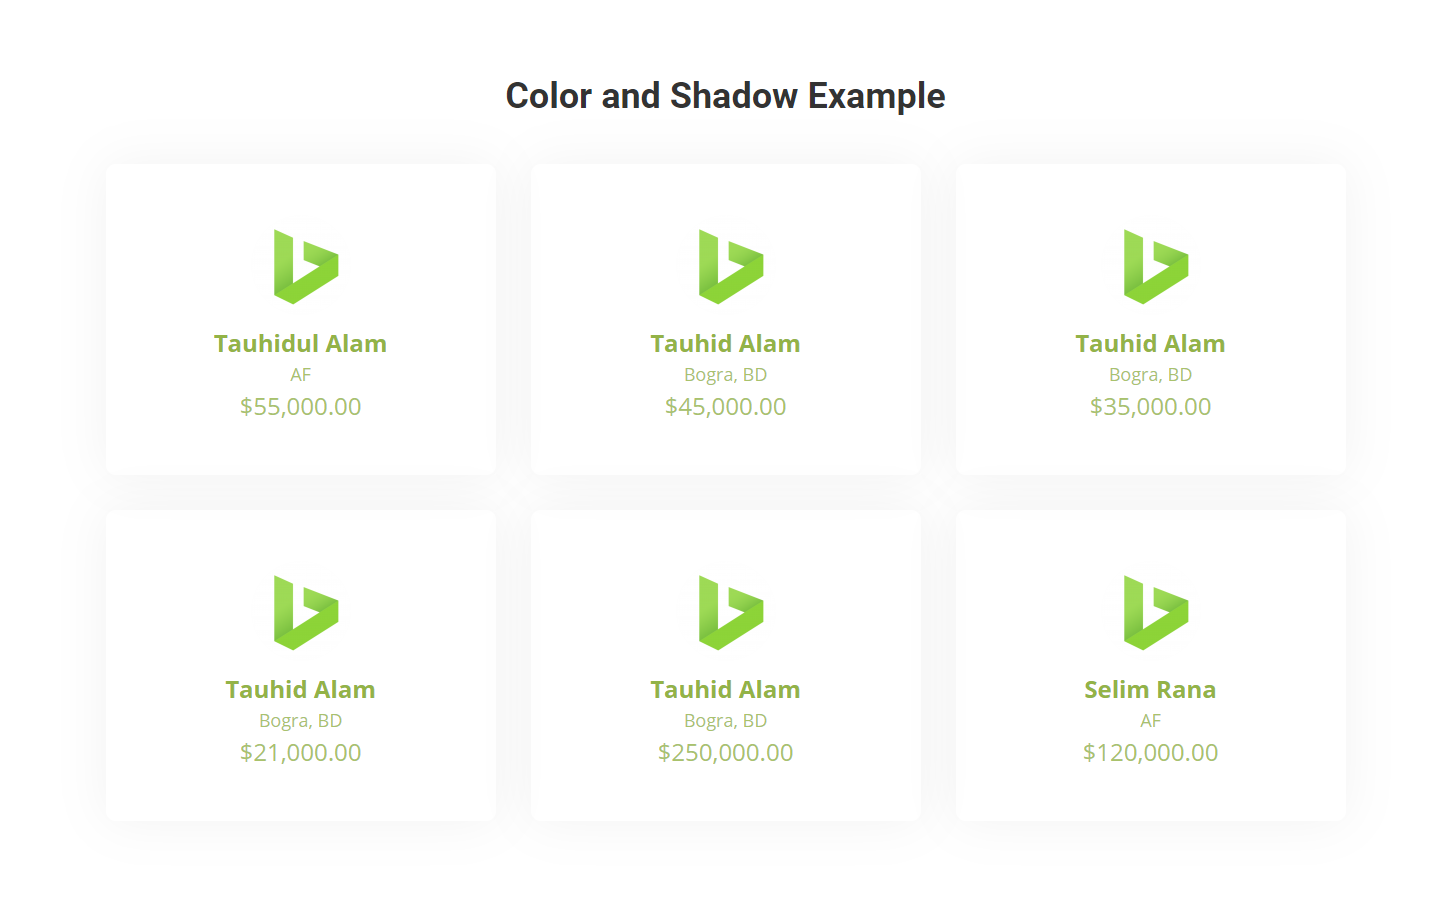Click the $35,000.00 price text

(x=1150, y=407)
